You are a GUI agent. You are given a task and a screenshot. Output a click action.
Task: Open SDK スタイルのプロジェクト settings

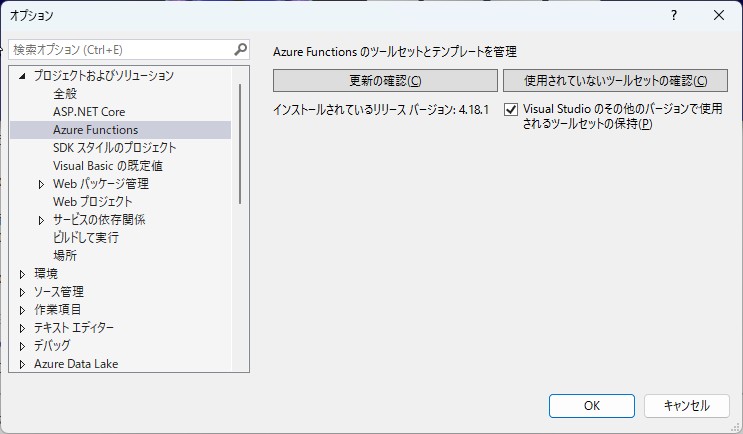click(x=114, y=148)
